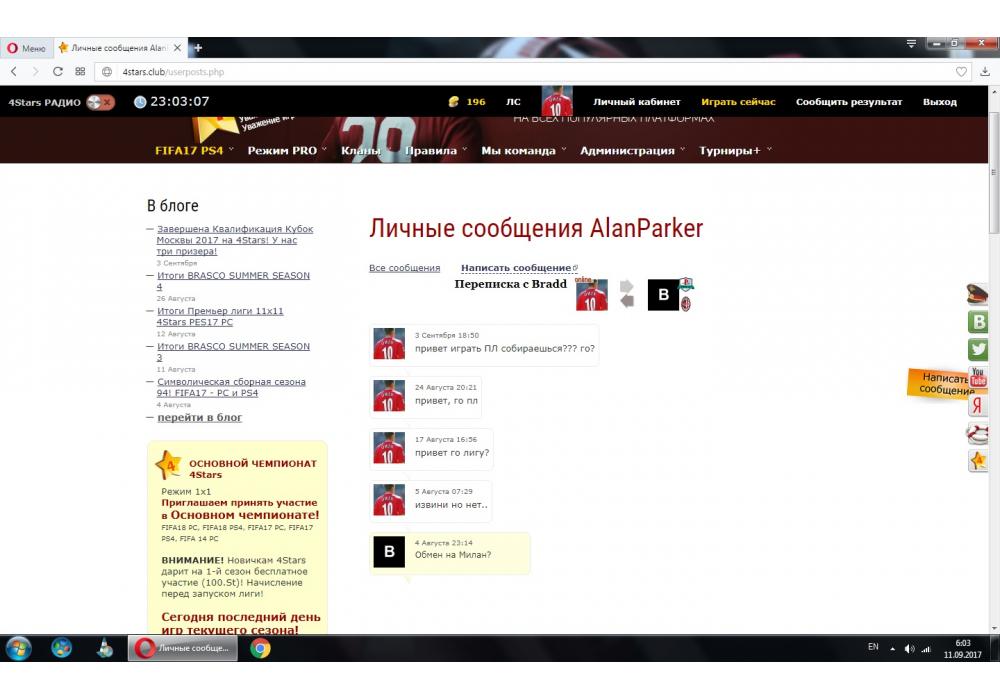Click the green shield club badge
The image size is (1000, 700).
tap(686, 284)
